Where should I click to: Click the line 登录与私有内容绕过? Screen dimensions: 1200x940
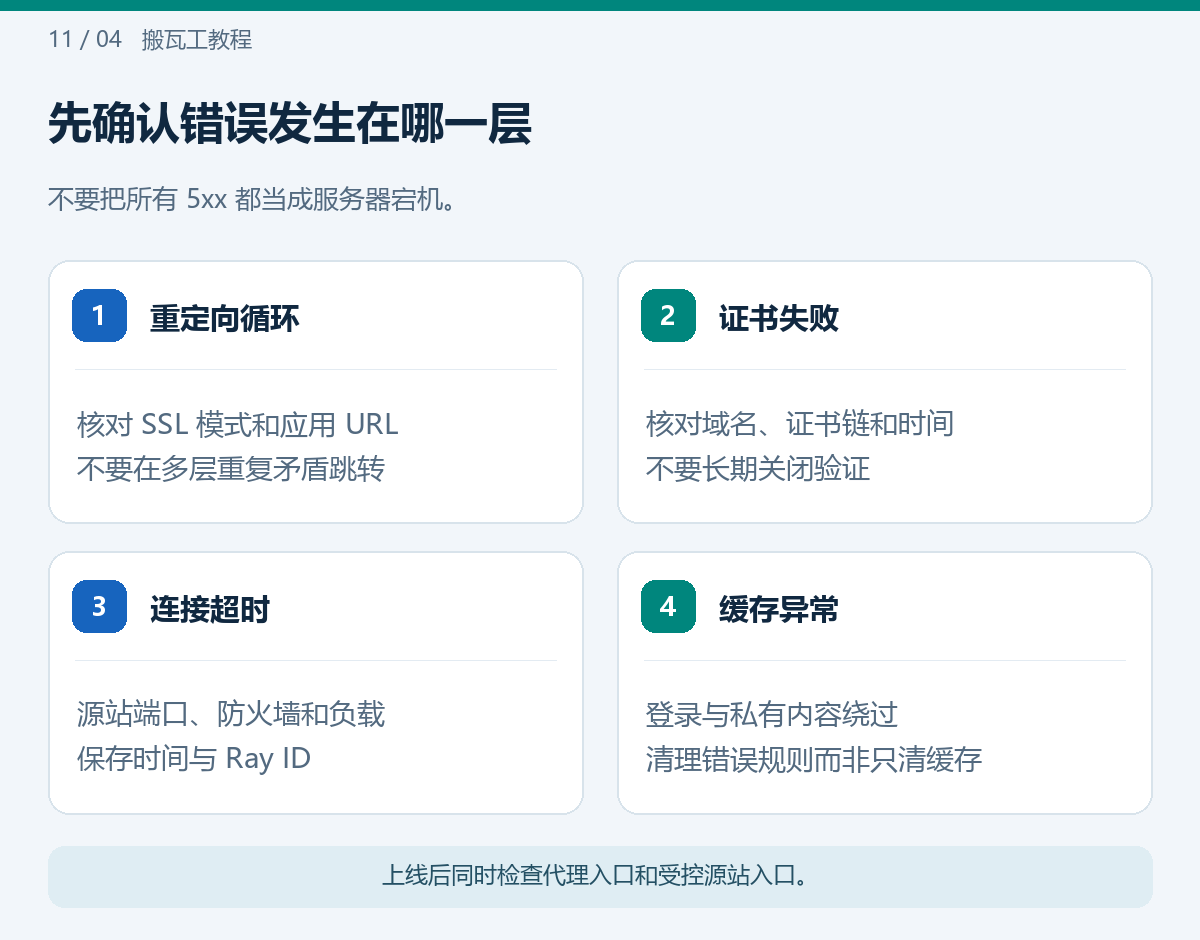[772, 715]
